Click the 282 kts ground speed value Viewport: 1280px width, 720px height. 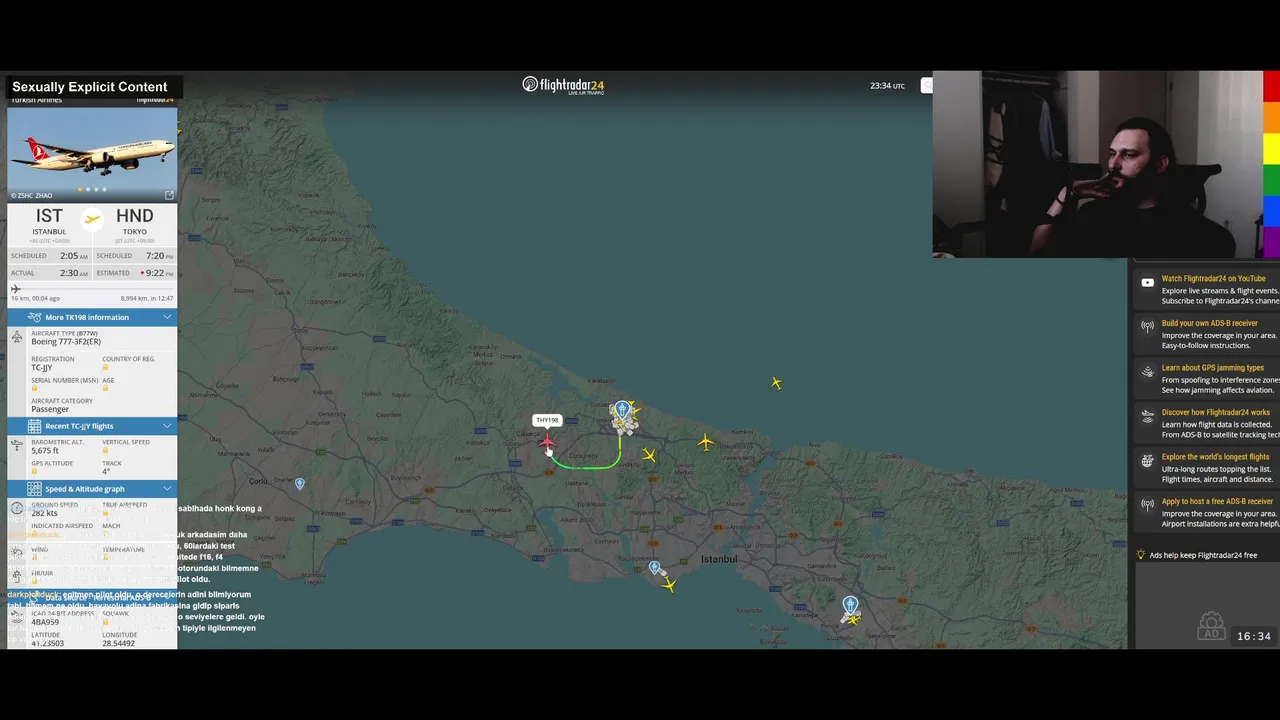point(44,513)
